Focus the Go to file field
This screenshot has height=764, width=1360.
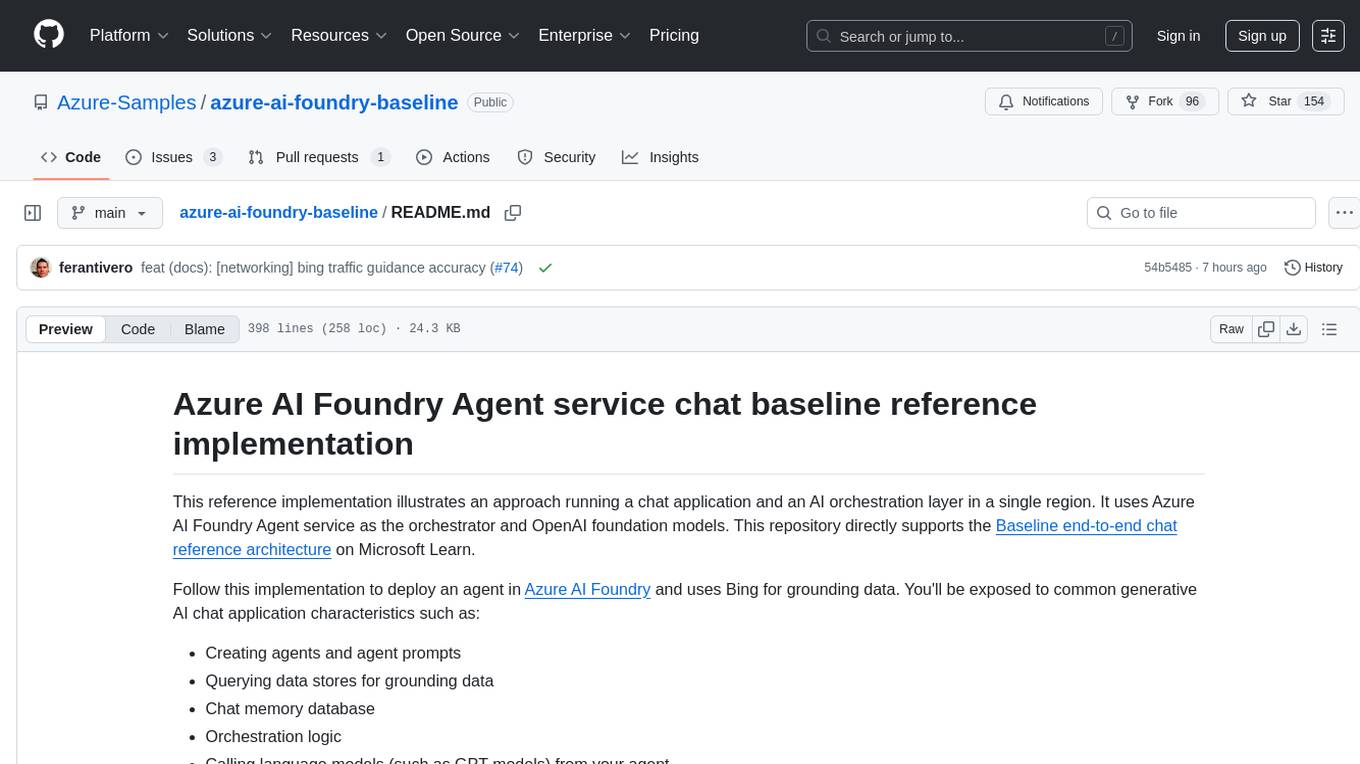coord(1200,213)
